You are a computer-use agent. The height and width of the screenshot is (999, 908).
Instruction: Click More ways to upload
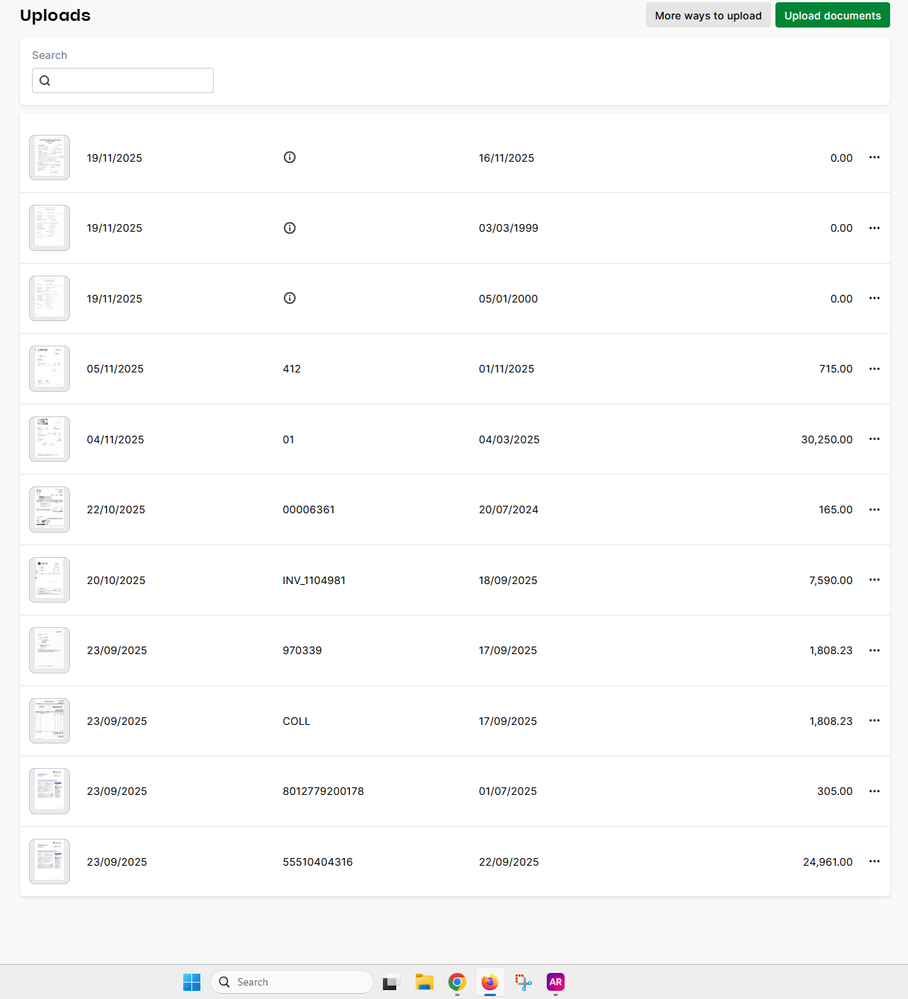pos(708,15)
